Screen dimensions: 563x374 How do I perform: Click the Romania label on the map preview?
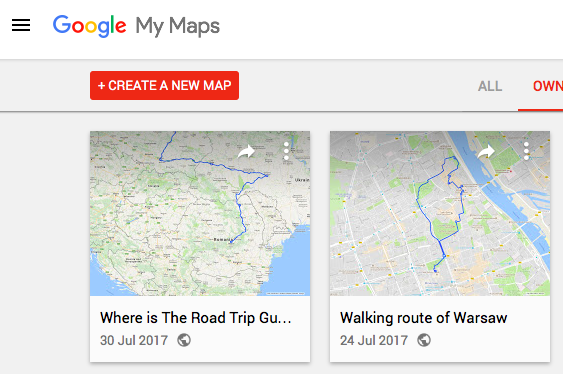pos(222,239)
